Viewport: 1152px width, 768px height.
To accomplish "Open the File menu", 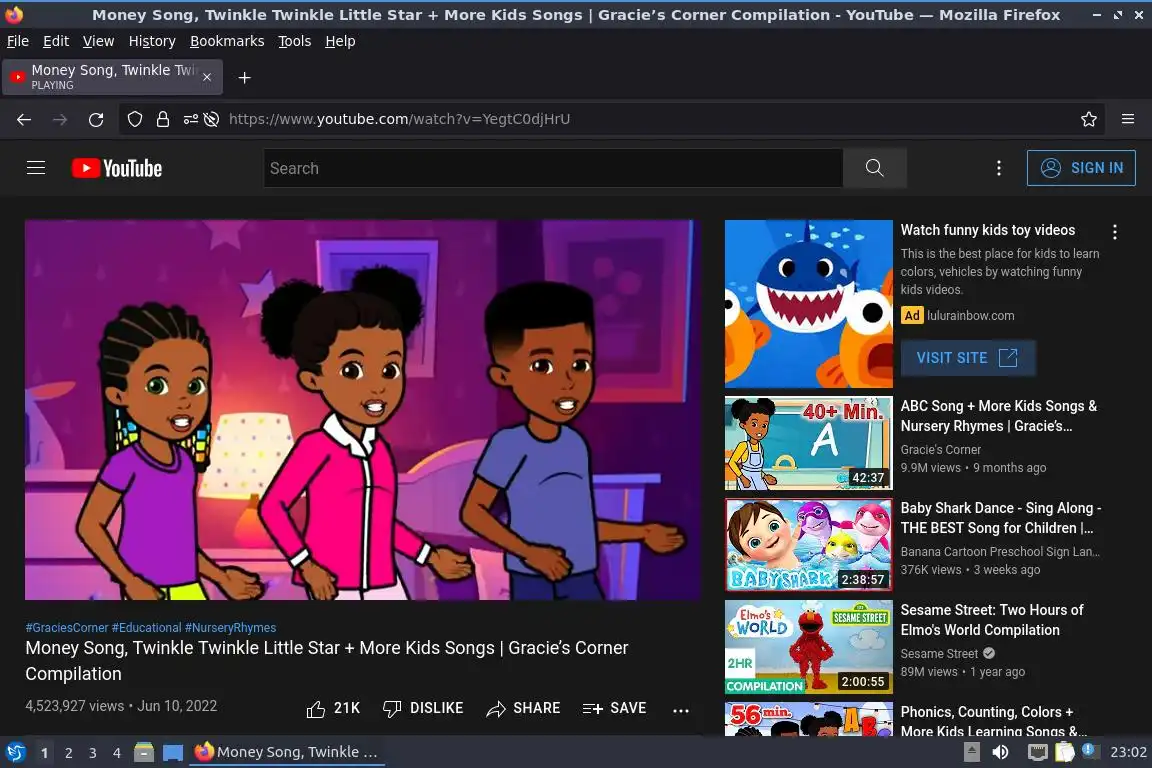I will point(18,41).
